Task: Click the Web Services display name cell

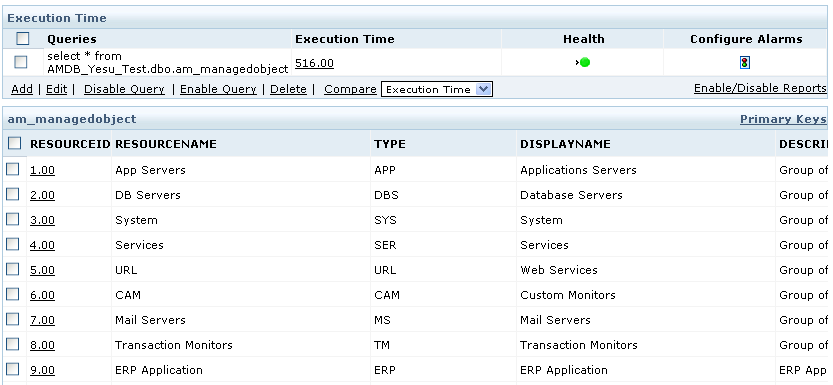Action: tap(559, 270)
